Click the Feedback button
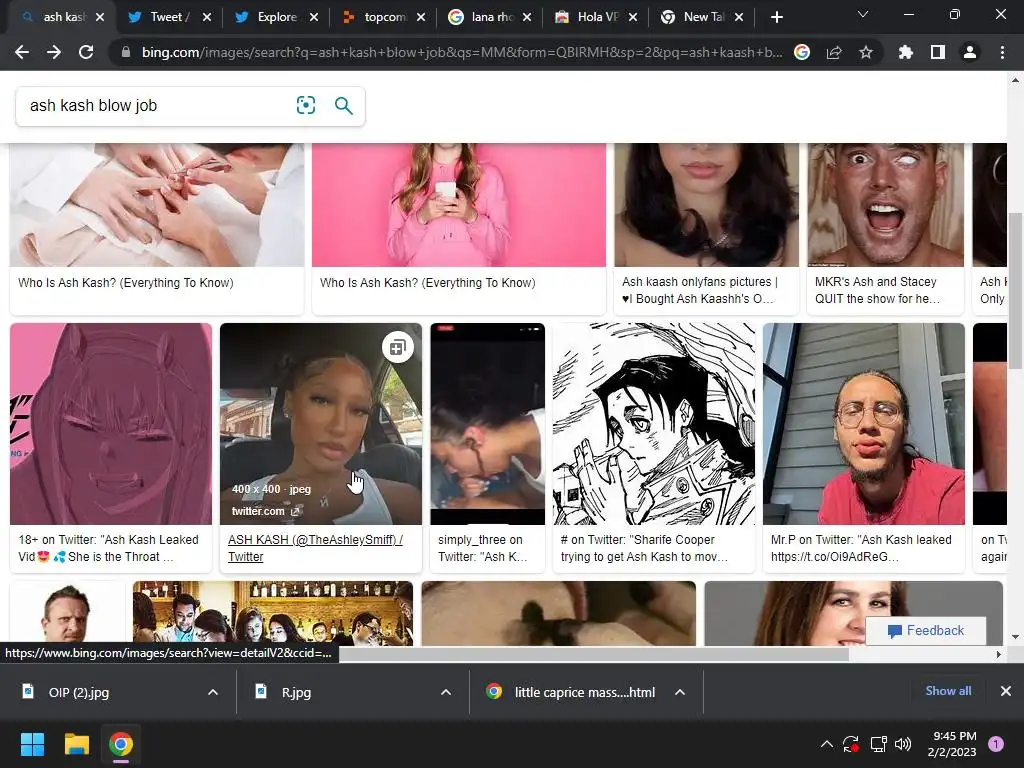 (925, 631)
